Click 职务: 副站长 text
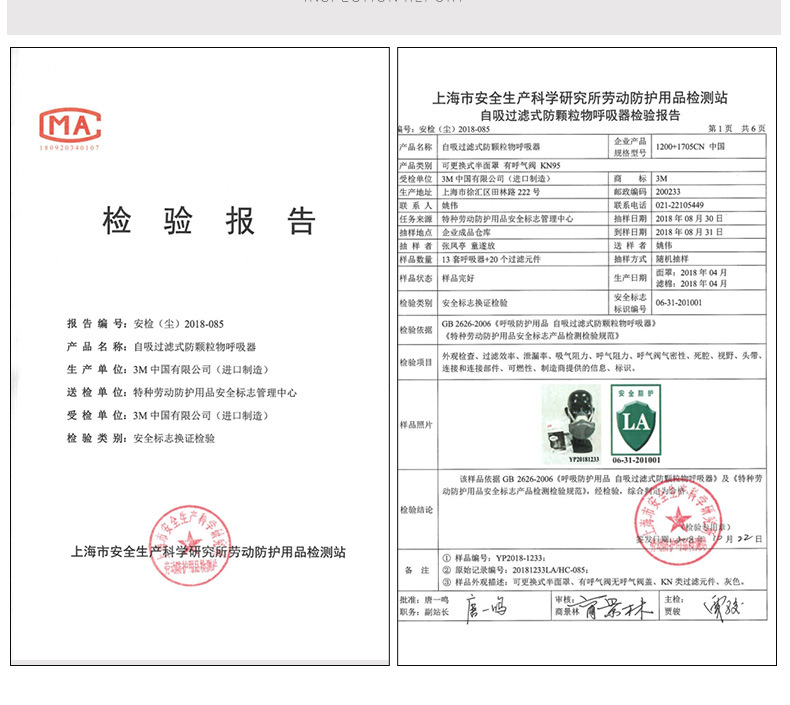This screenshot has height=705, width=790. pyautogui.click(x=424, y=612)
